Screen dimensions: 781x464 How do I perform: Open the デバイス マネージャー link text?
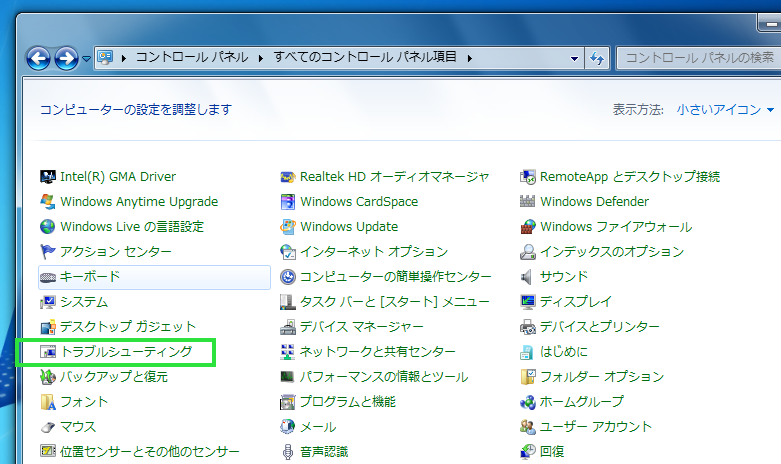point(362,327)
